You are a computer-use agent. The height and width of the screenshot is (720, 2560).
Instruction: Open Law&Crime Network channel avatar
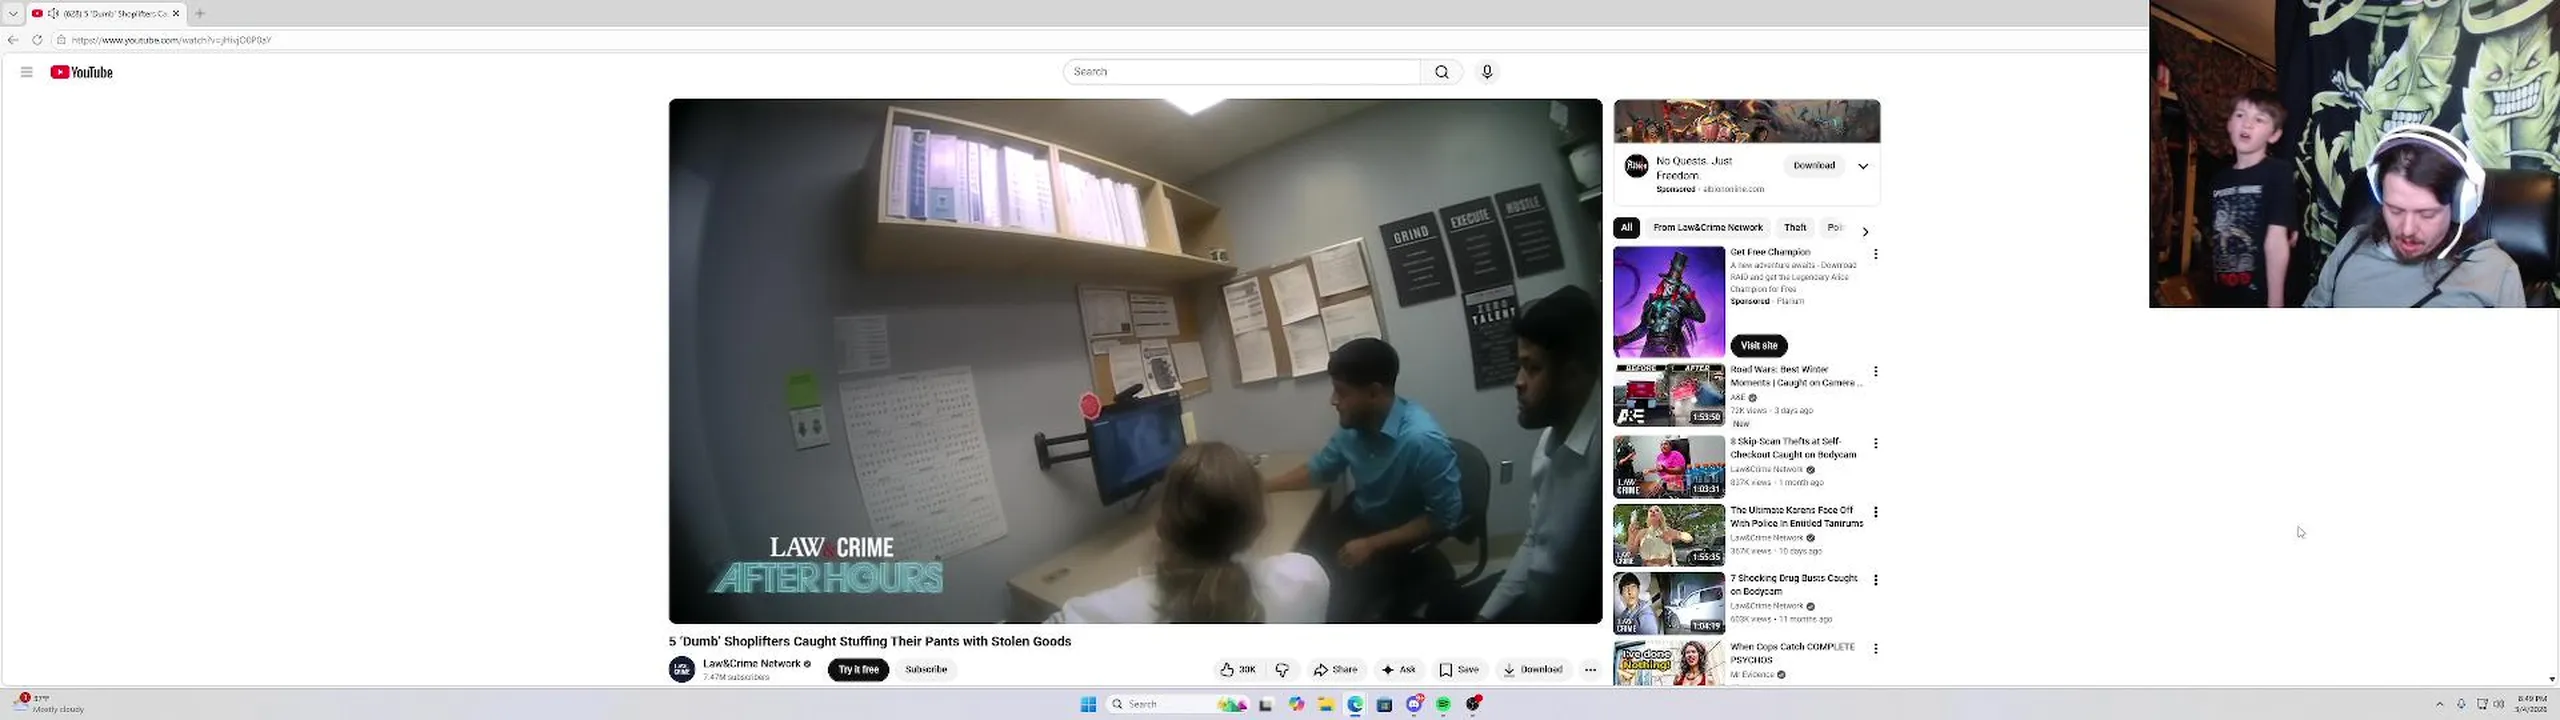(x=682, y=669)
